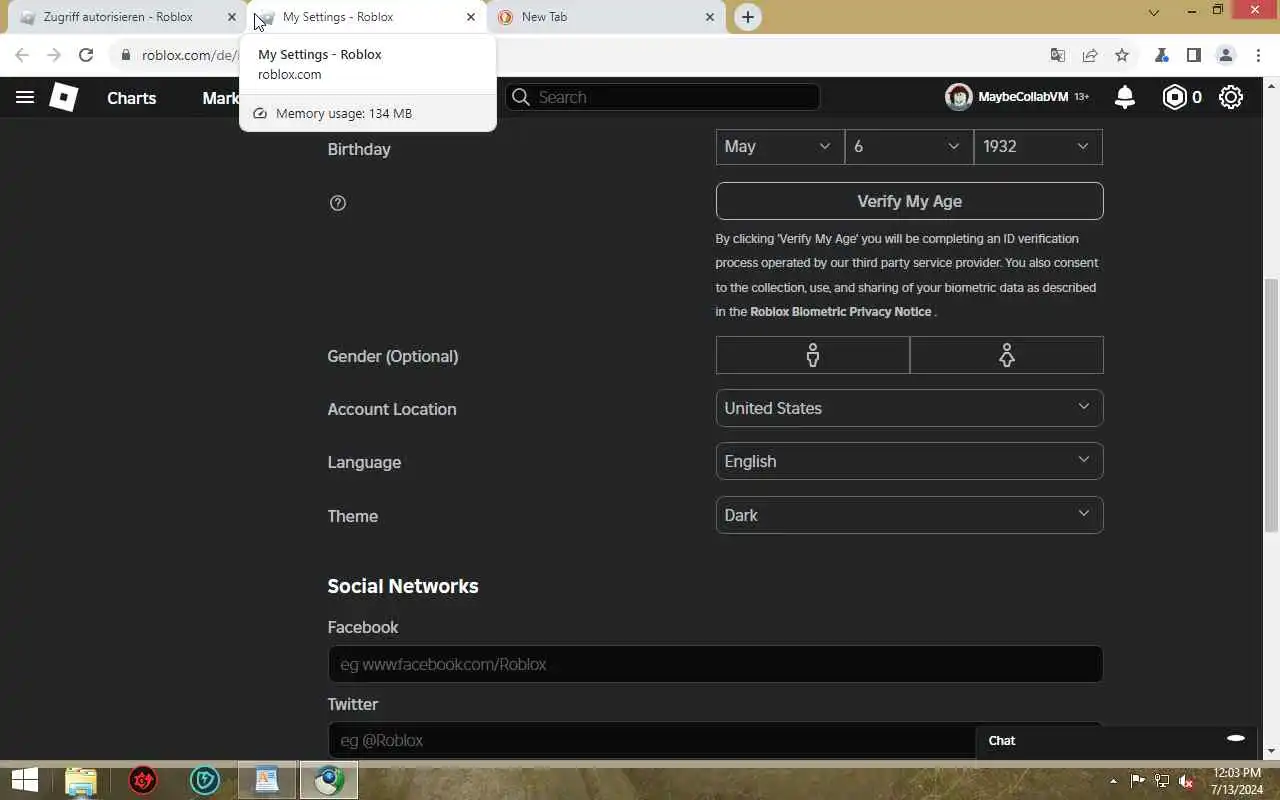The height and width of the screenshot is (800, 1280).
Task: Close the Zugriff autorisieren tab
Action: [231, 17]
